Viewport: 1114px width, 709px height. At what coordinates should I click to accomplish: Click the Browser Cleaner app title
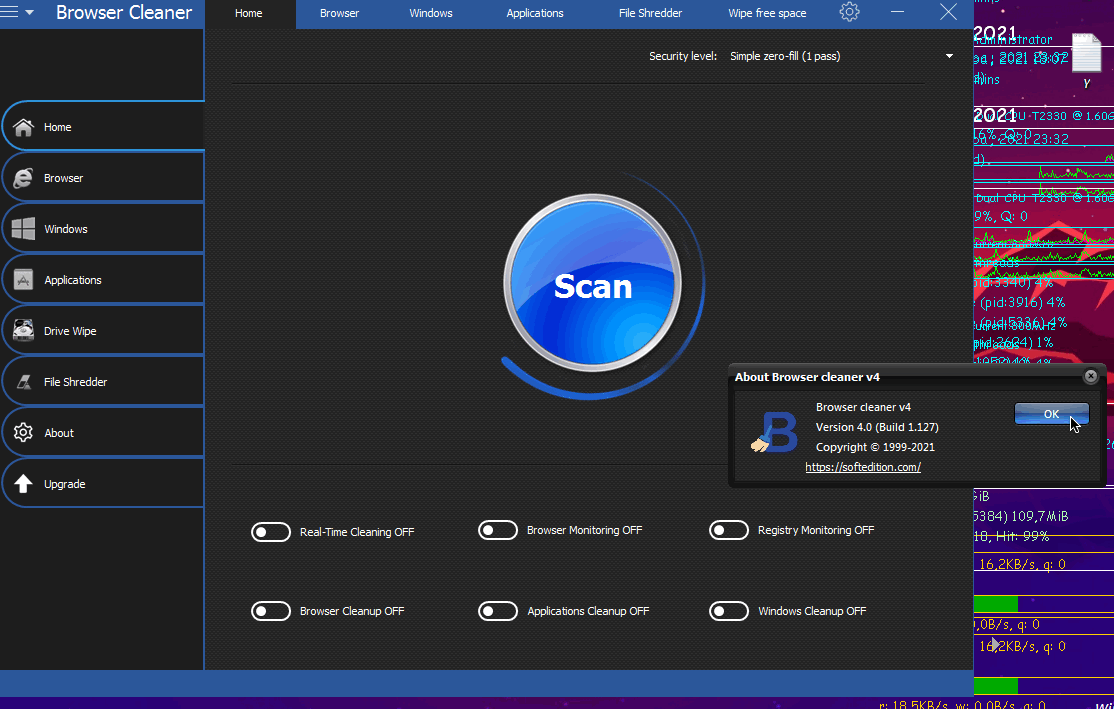124,13
